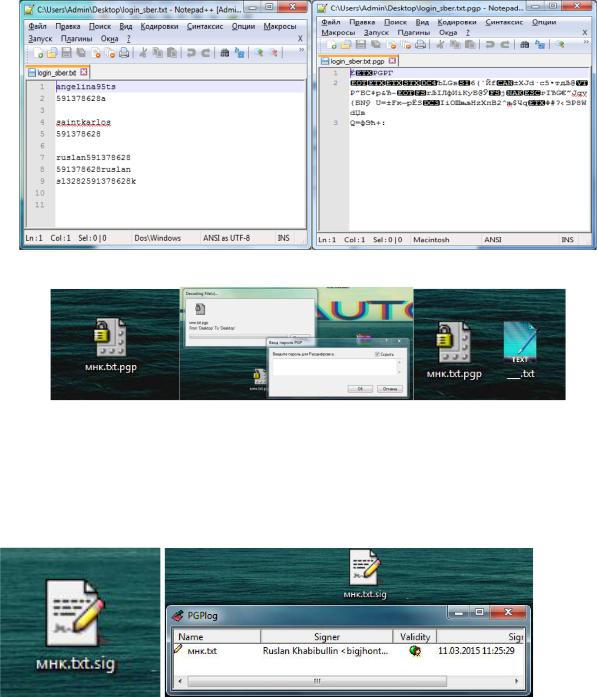597x697 pixels.
Task: Select мнк.txt.sig icon above PGPlog window
Action: pos(365,573)
